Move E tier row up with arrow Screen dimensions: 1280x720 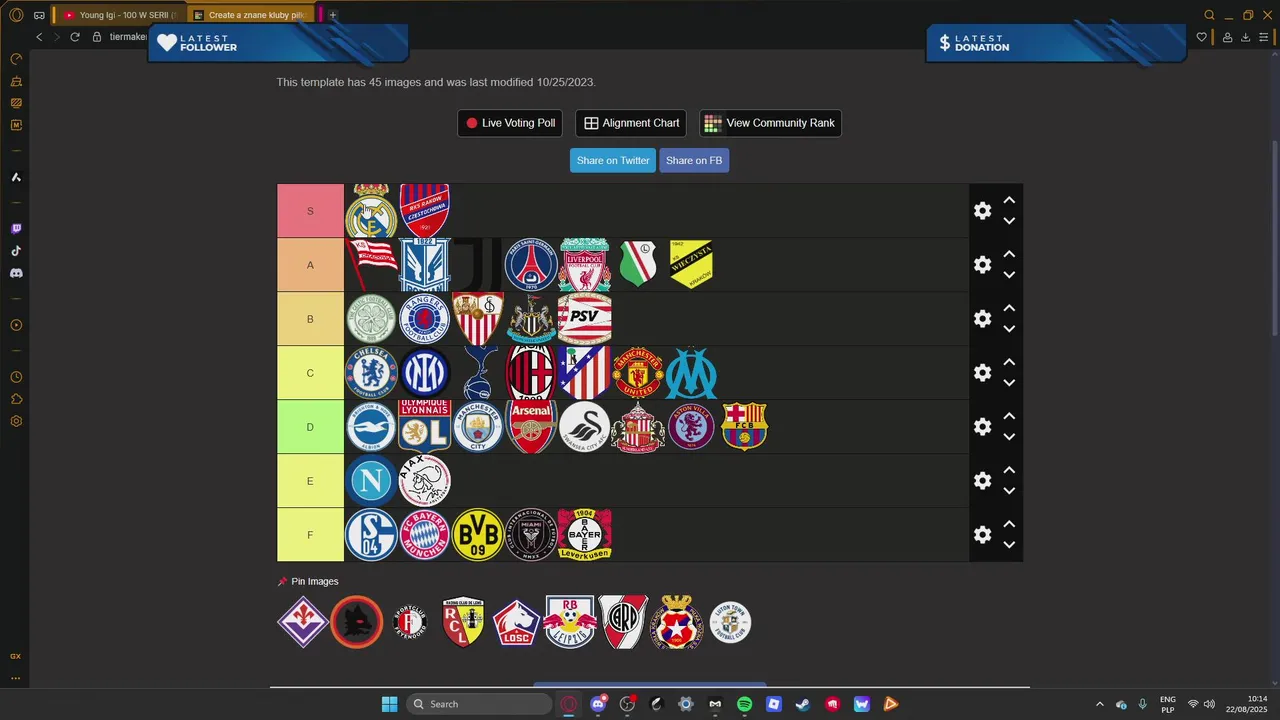(1009, 471)
